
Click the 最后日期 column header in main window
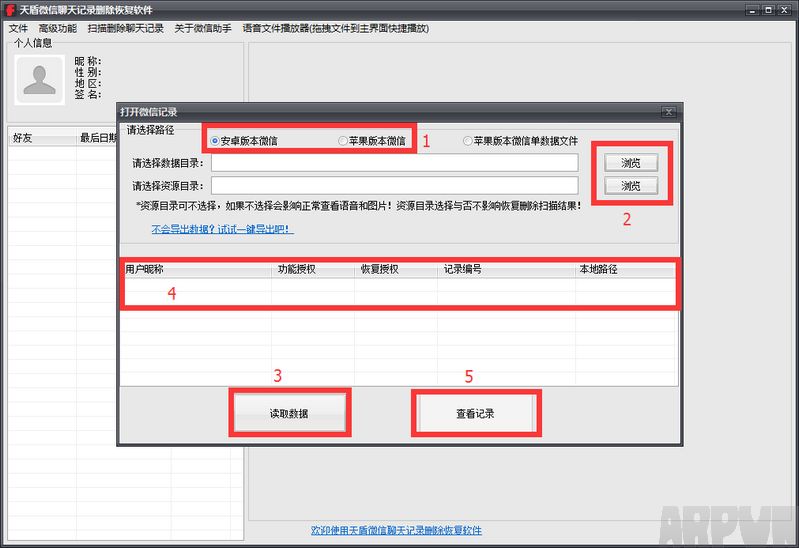(x=98, y=138)
